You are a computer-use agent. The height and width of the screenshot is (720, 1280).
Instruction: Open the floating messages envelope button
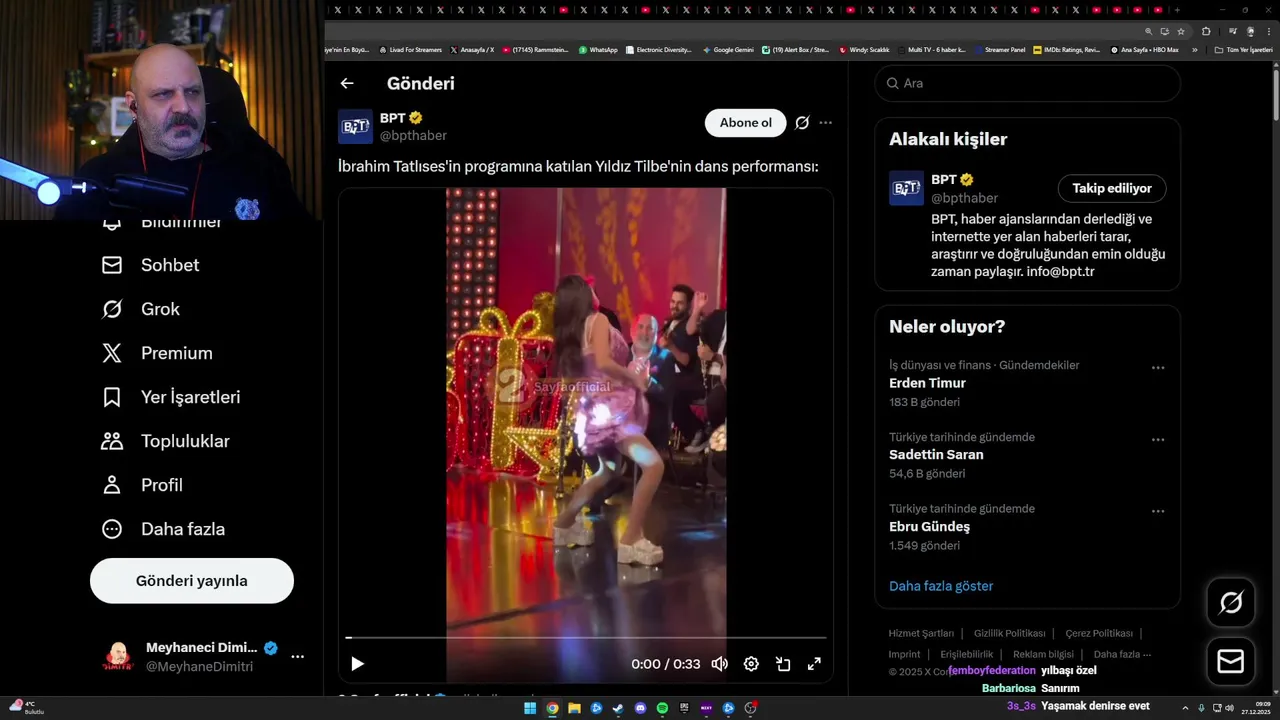(x=1231, y=662)
